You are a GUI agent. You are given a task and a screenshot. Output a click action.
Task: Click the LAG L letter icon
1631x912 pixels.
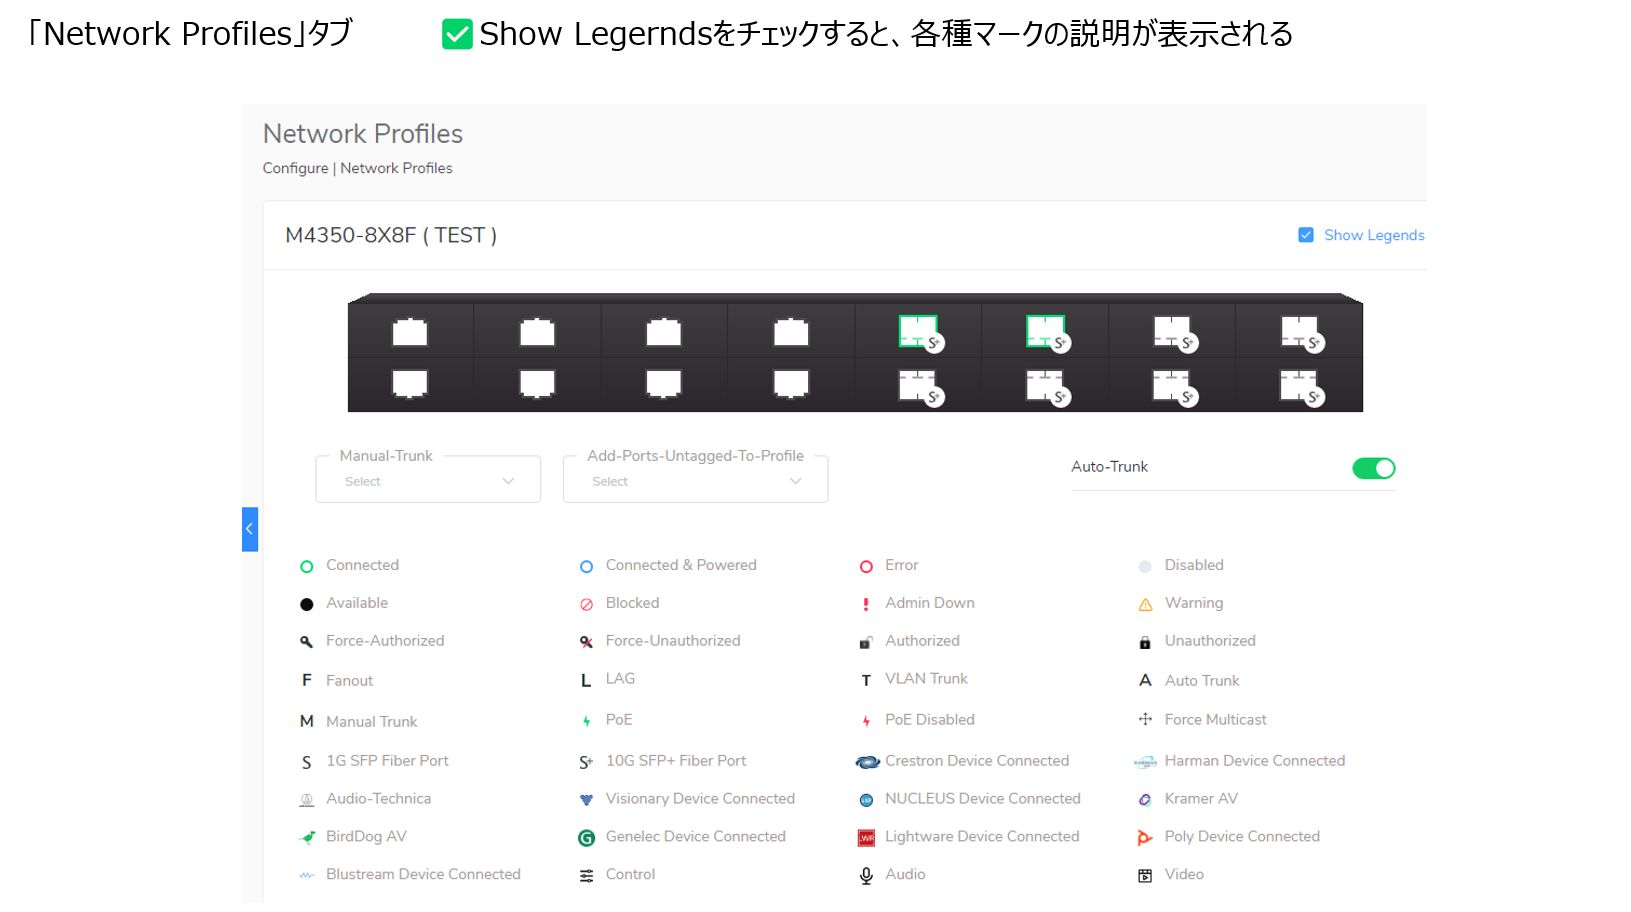tap(586, 680)
